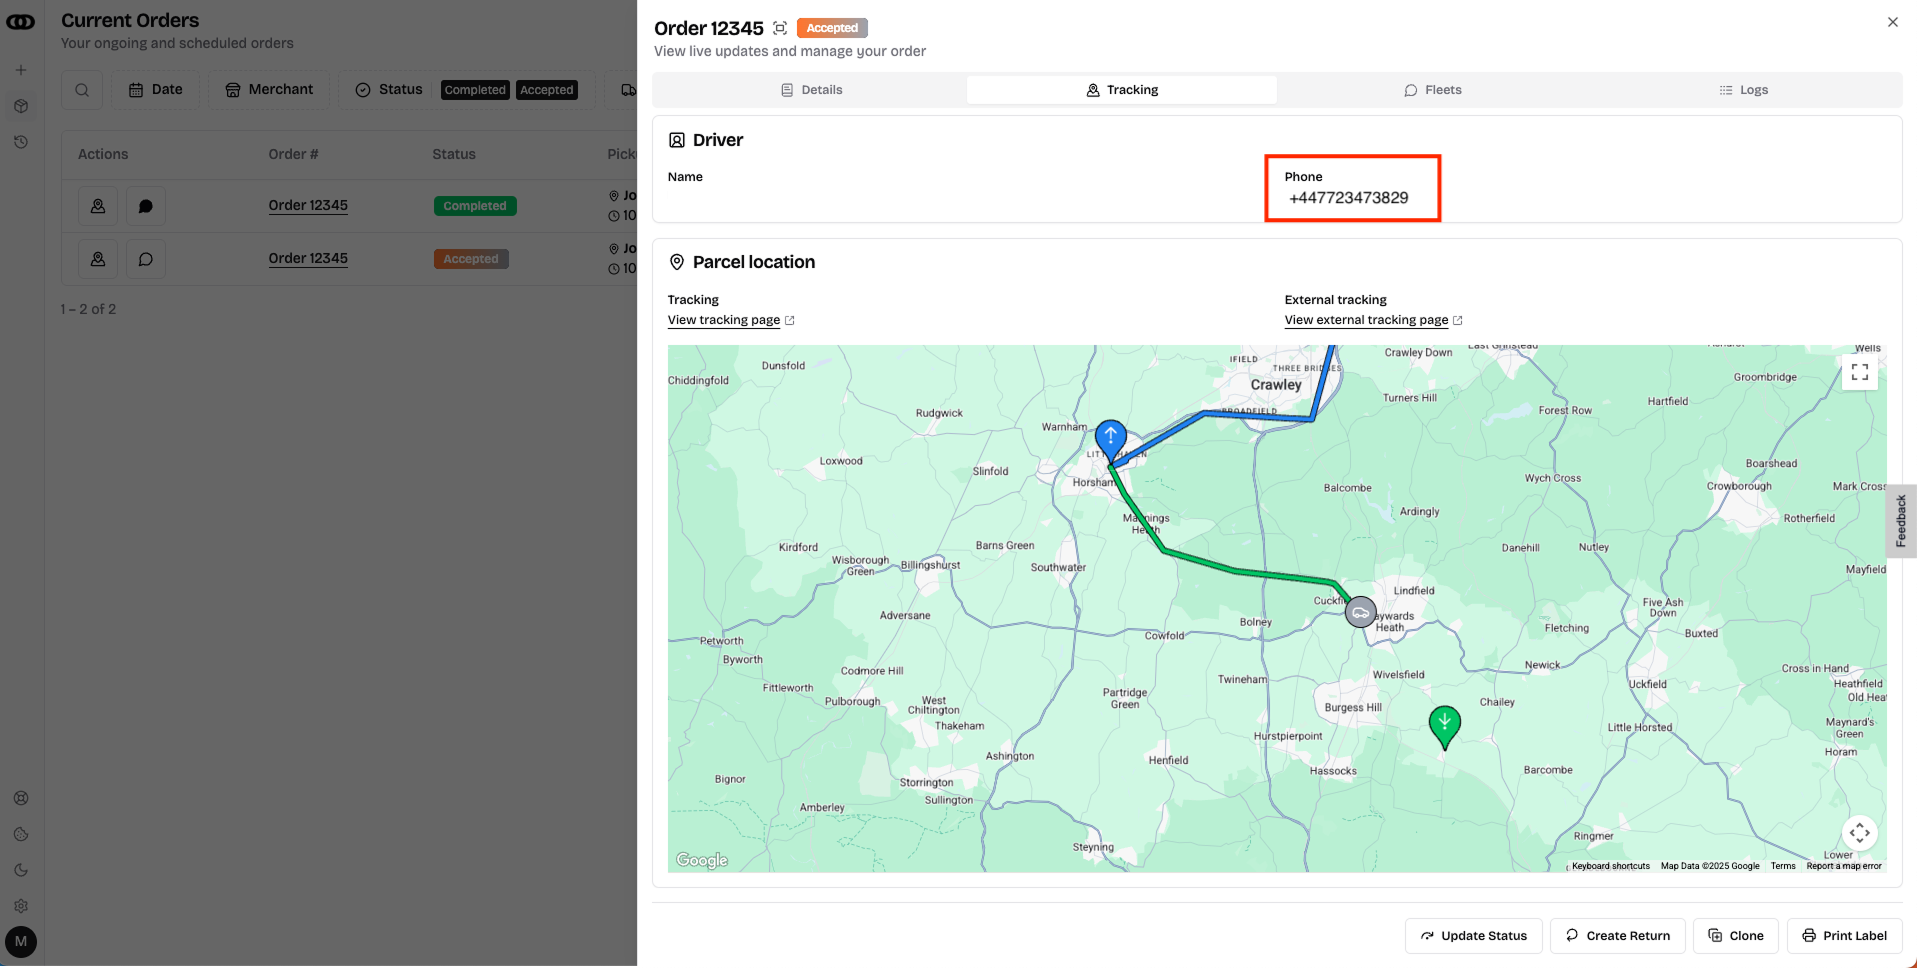Open the Order 12345 link with Accepted status
This screenshot has height=968, width=1917.
coord(308,258)
